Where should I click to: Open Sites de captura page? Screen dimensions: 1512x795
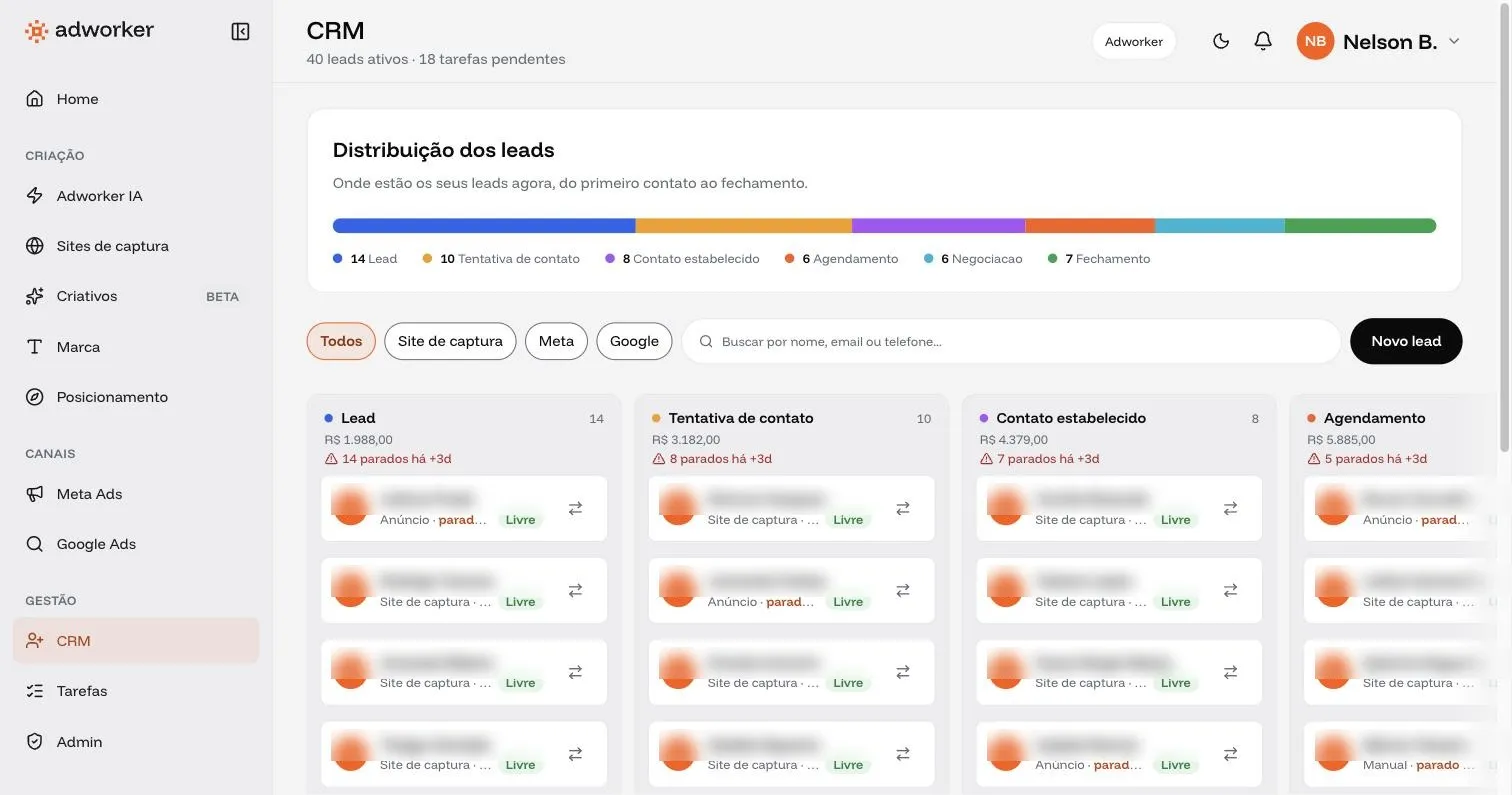coord(136,246)
